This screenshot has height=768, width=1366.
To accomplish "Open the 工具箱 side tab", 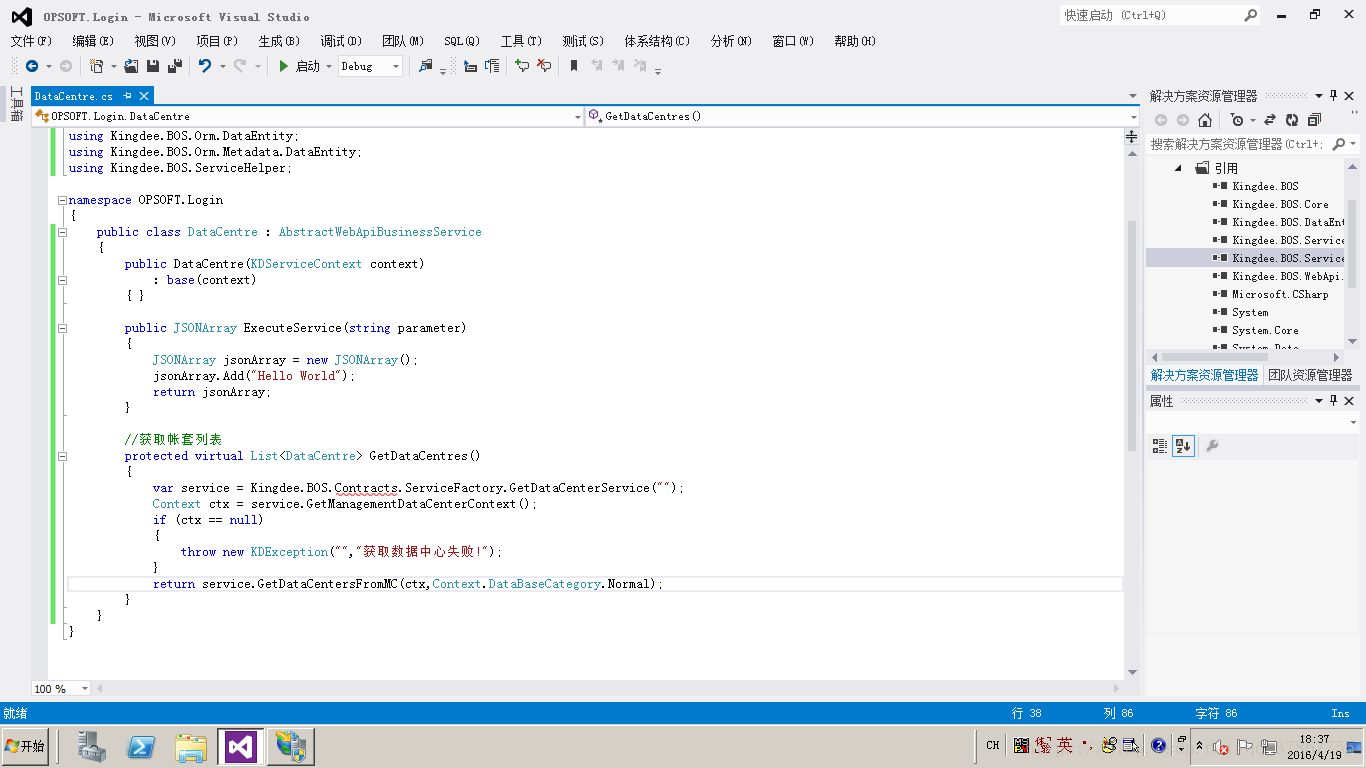I will pyautogui.click(x=16, y=104).
